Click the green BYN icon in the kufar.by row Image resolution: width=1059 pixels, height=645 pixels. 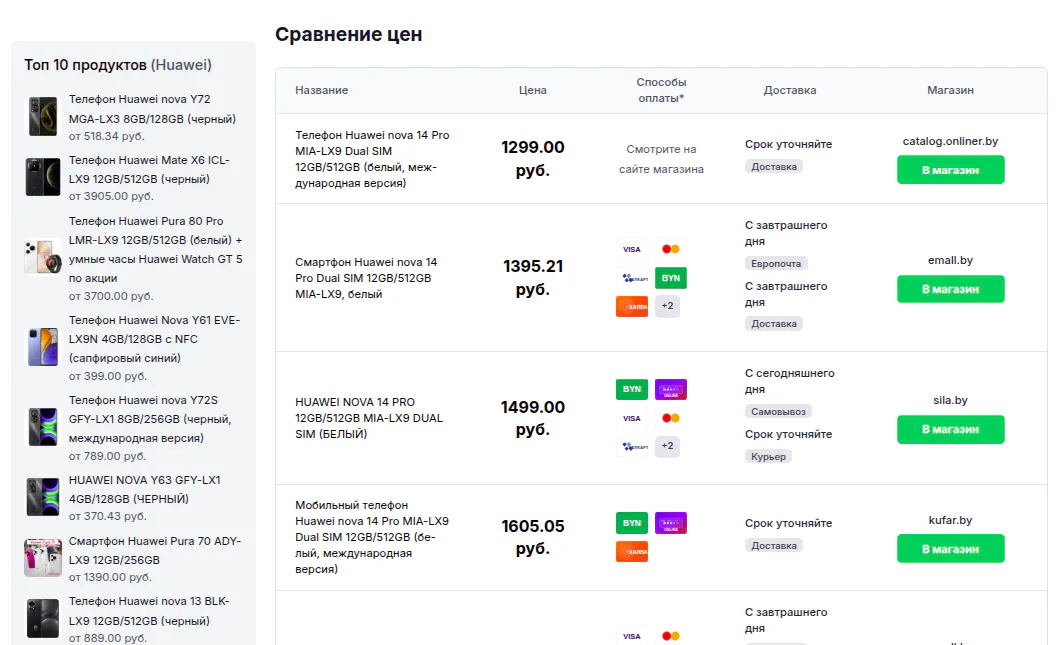click(x=631, y=523)
